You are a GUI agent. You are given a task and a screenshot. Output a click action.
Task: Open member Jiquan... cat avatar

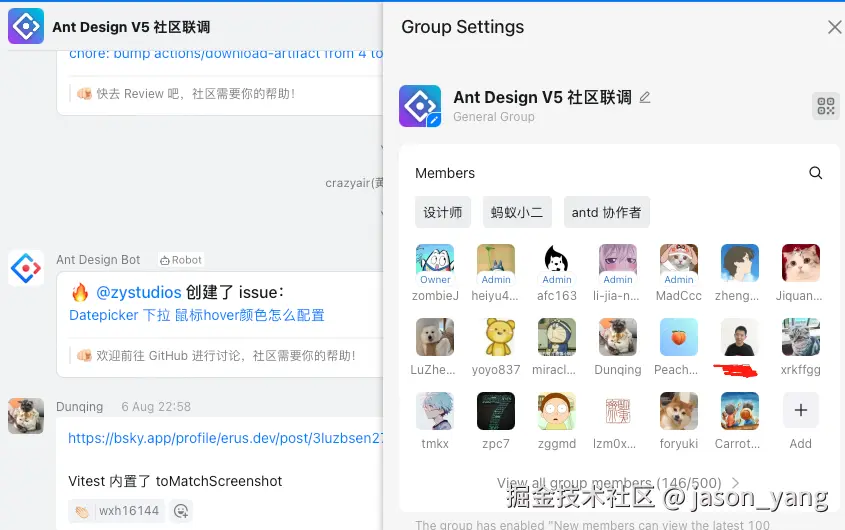click(x=800, y=263)
